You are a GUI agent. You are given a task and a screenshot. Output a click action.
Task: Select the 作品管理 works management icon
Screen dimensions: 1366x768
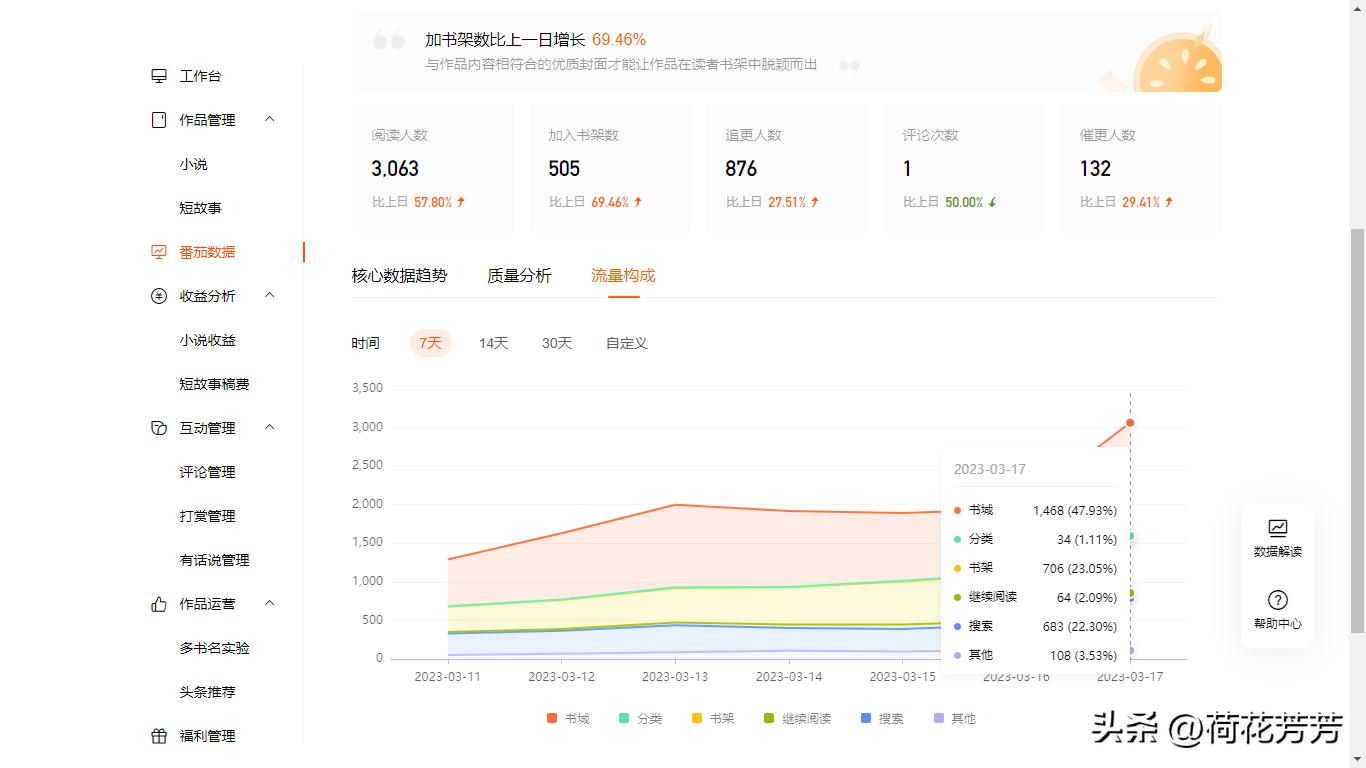click(x=158, y=119)
